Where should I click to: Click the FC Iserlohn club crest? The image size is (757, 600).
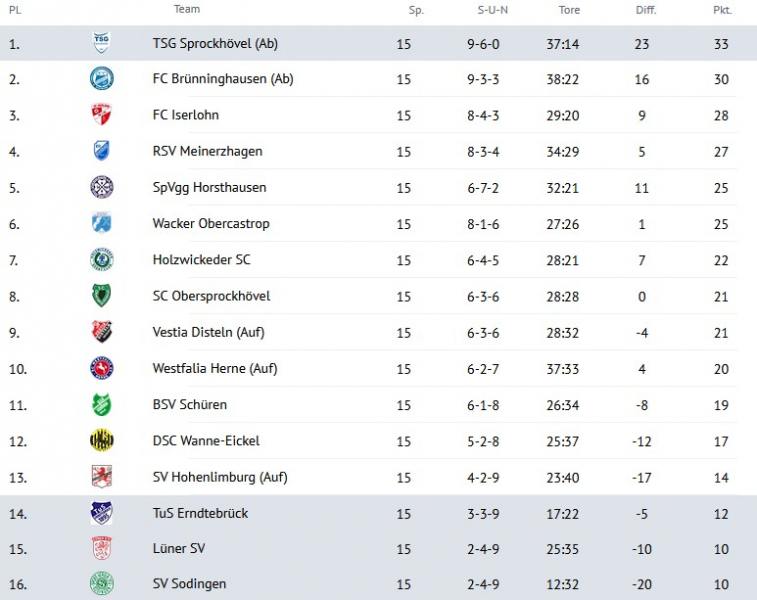click(x=101, y=115)
